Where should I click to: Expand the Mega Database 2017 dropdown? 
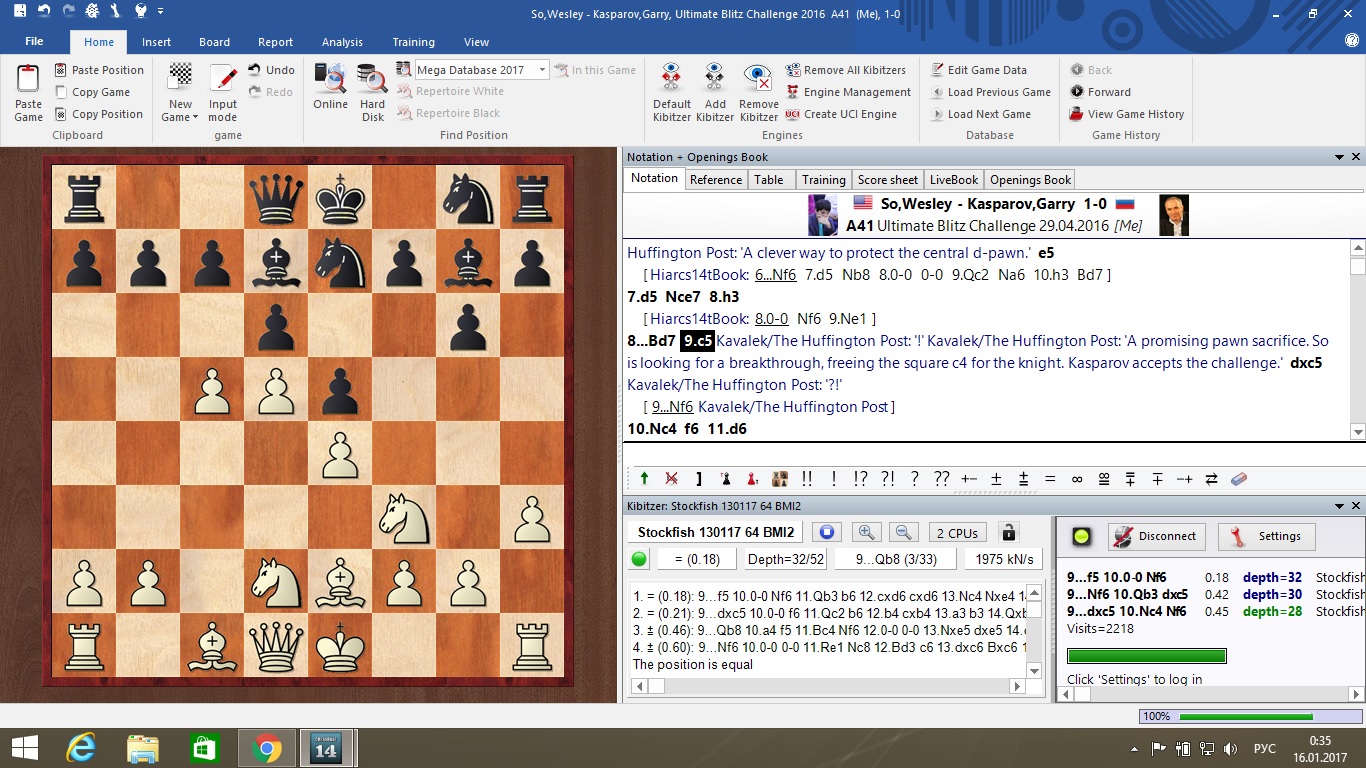click(542, 70)
